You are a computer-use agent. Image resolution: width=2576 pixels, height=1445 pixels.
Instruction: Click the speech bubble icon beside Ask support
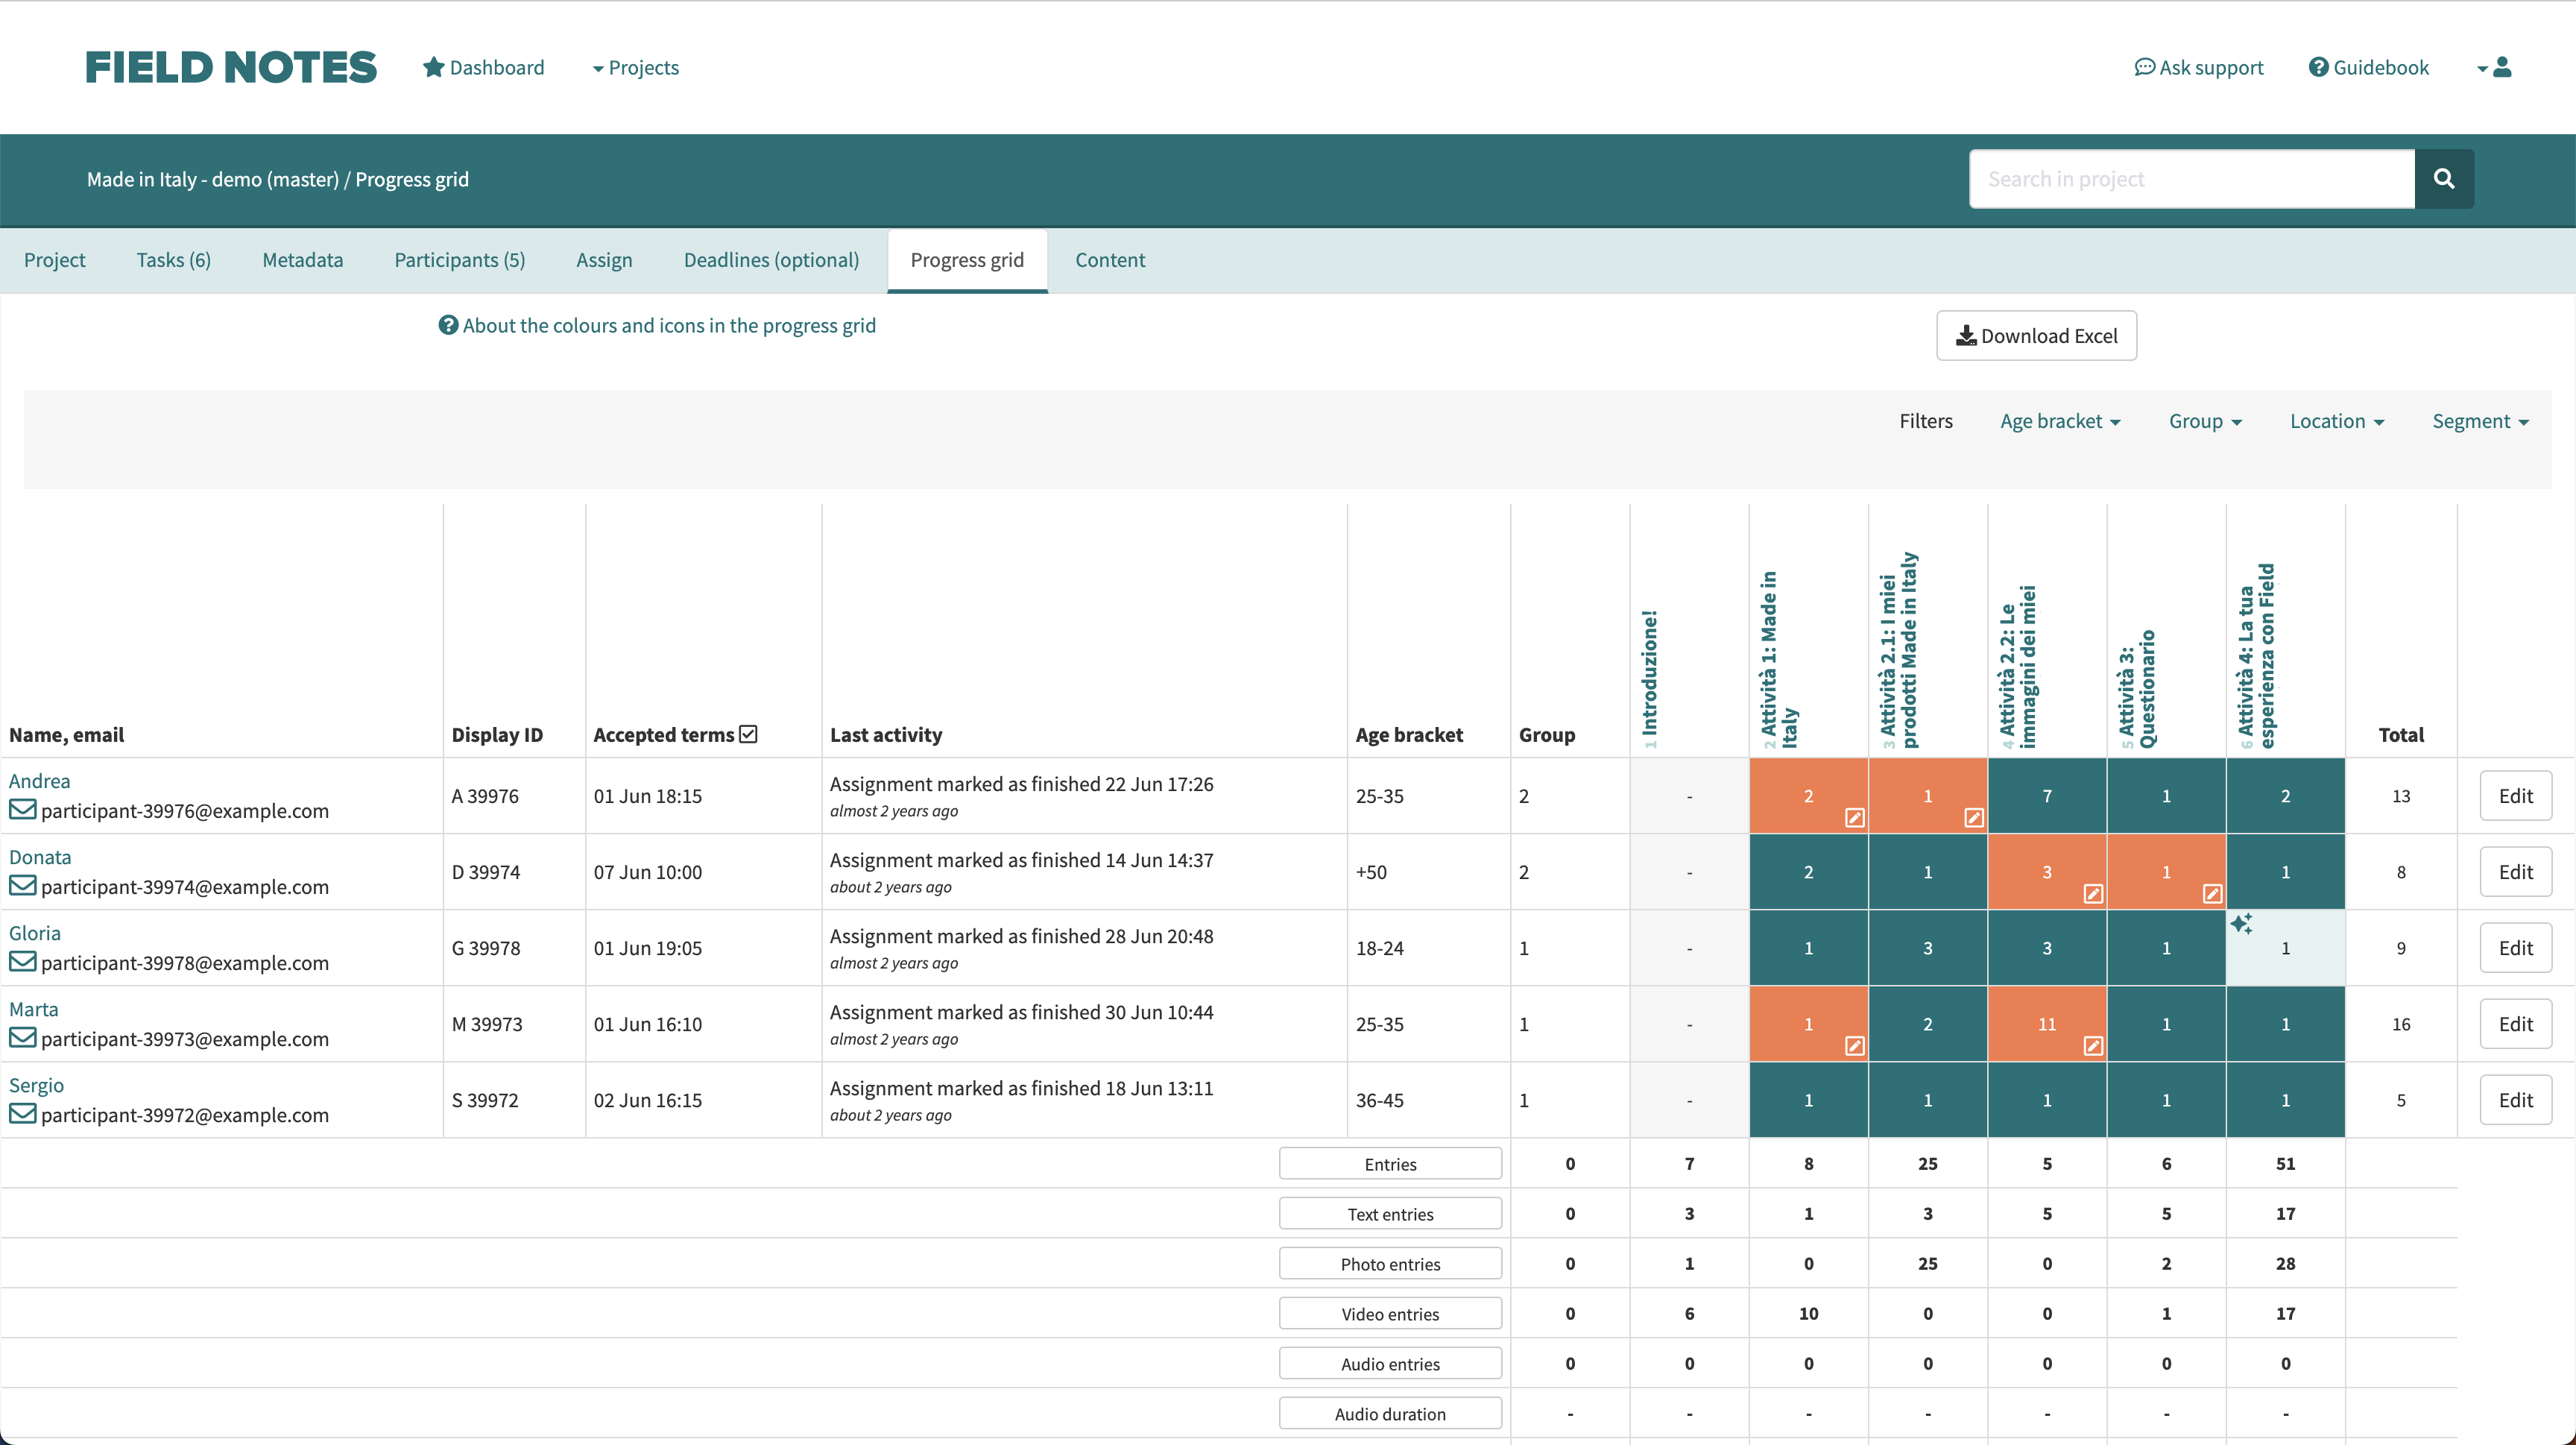2145,67
